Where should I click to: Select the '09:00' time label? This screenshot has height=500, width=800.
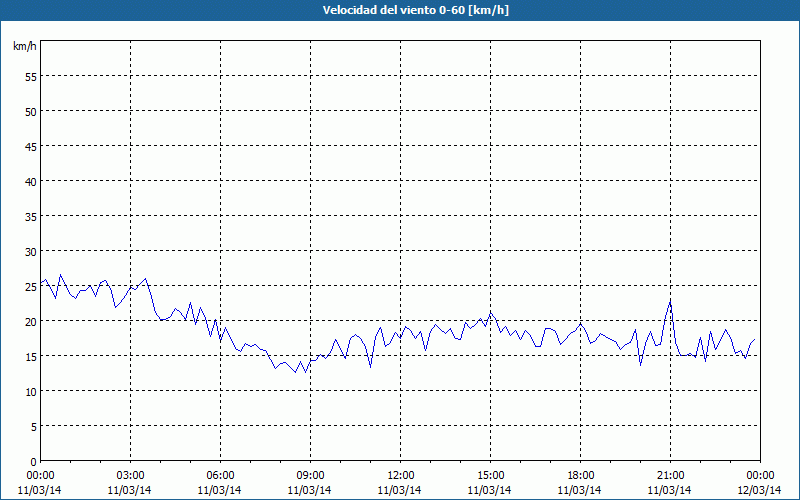[x=310, y=476]
